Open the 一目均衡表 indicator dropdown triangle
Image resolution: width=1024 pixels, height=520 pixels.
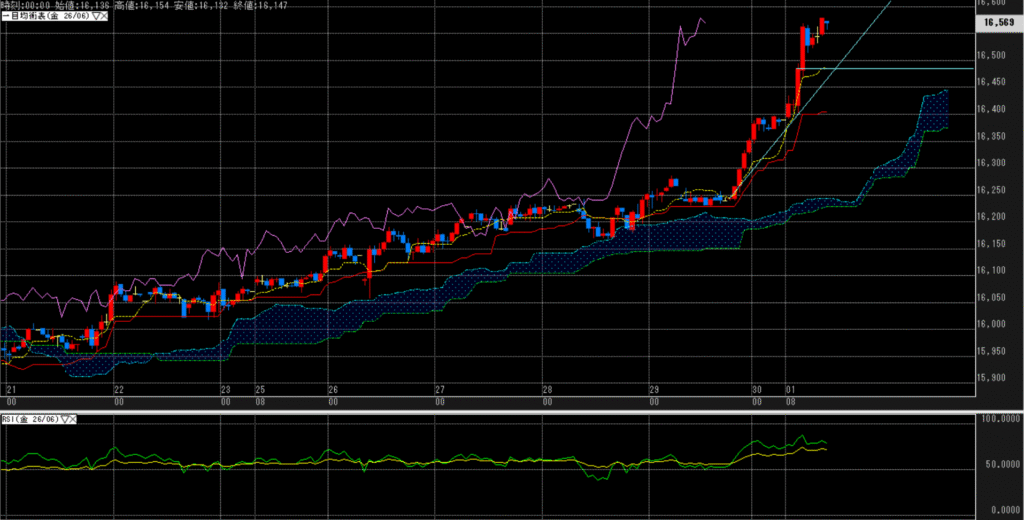pyautogui.click(x=94, y=17)
